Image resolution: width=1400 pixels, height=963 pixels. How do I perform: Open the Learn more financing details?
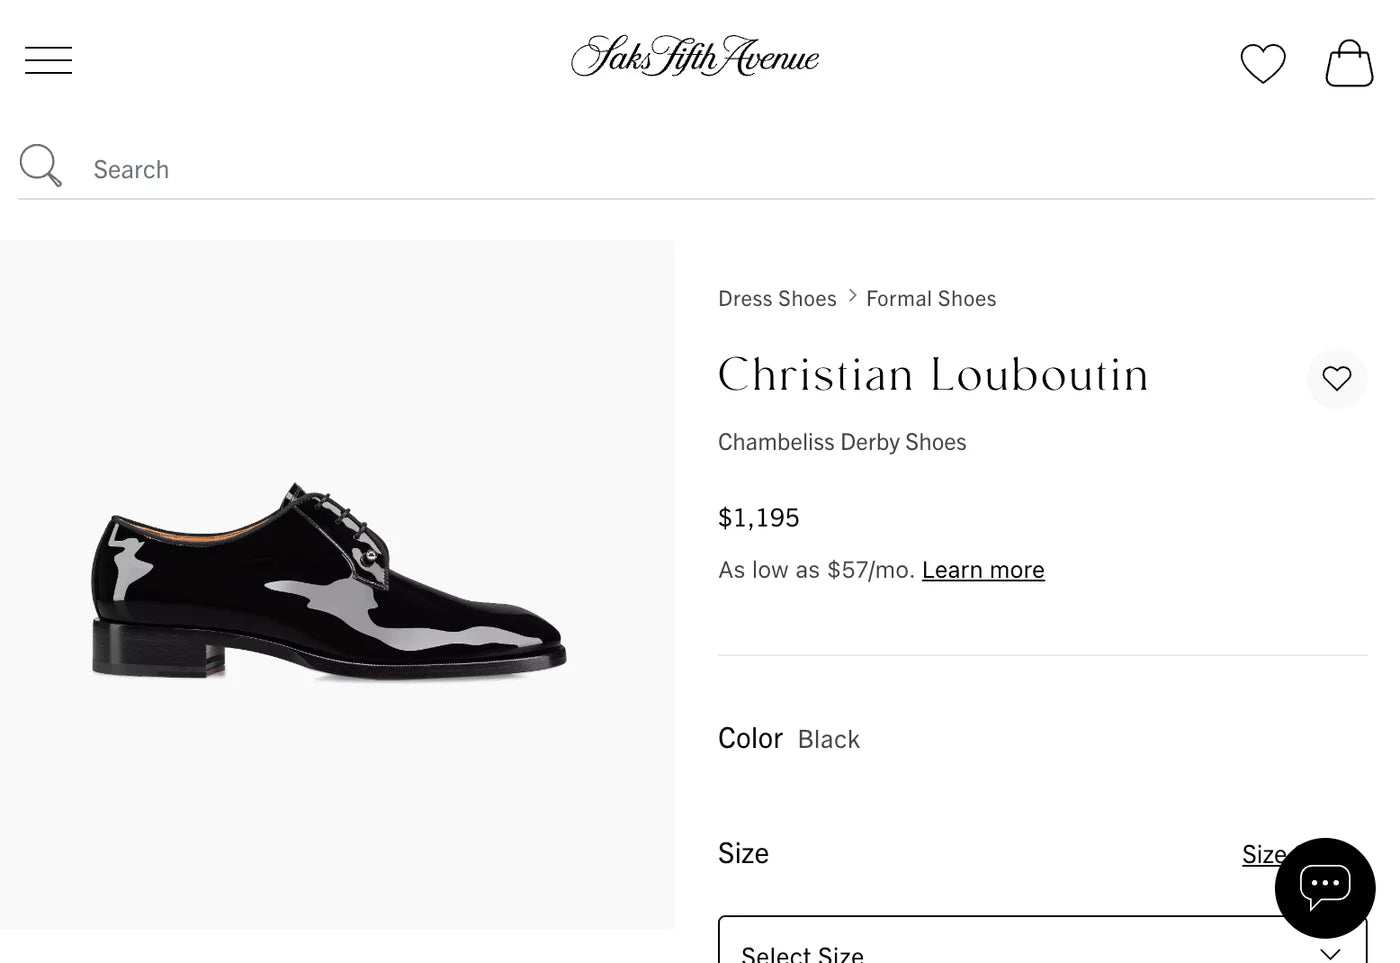(982, 569)
